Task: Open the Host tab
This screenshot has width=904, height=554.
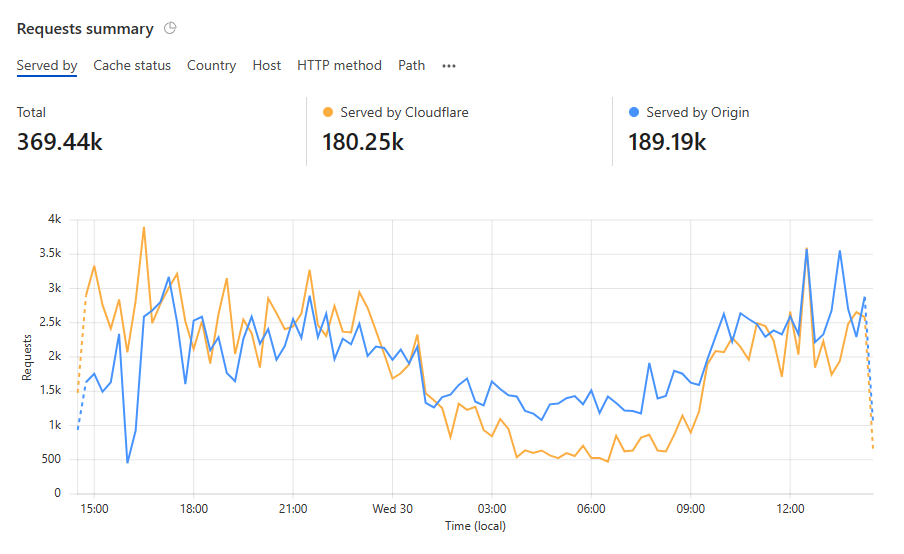Action: (266, 66)
